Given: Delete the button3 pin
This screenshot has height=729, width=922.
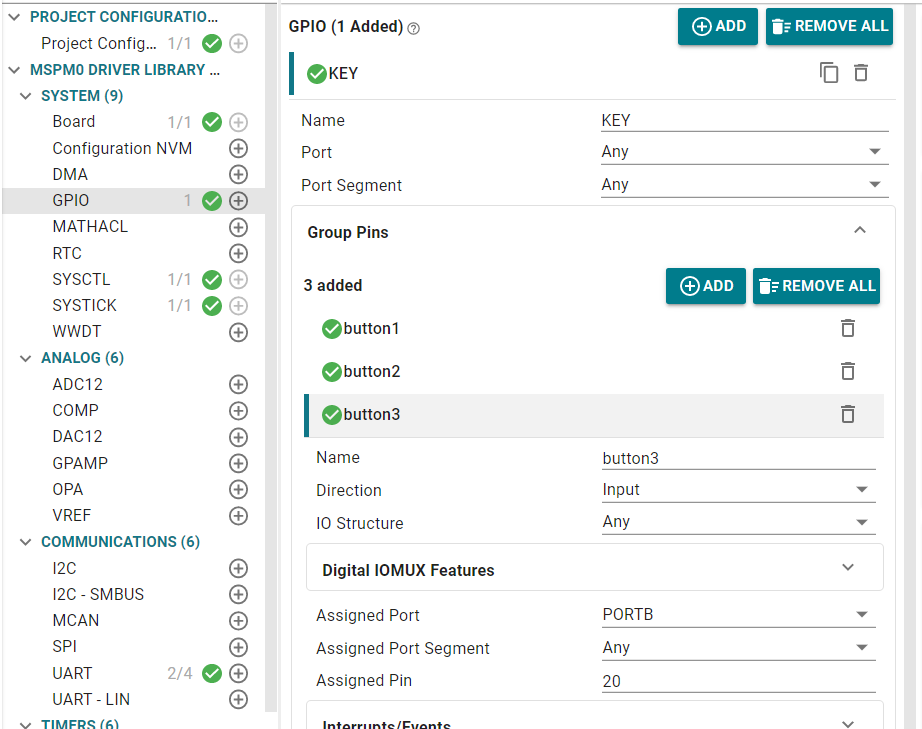Looking at the screenshot, I should (x=847, y=414).
